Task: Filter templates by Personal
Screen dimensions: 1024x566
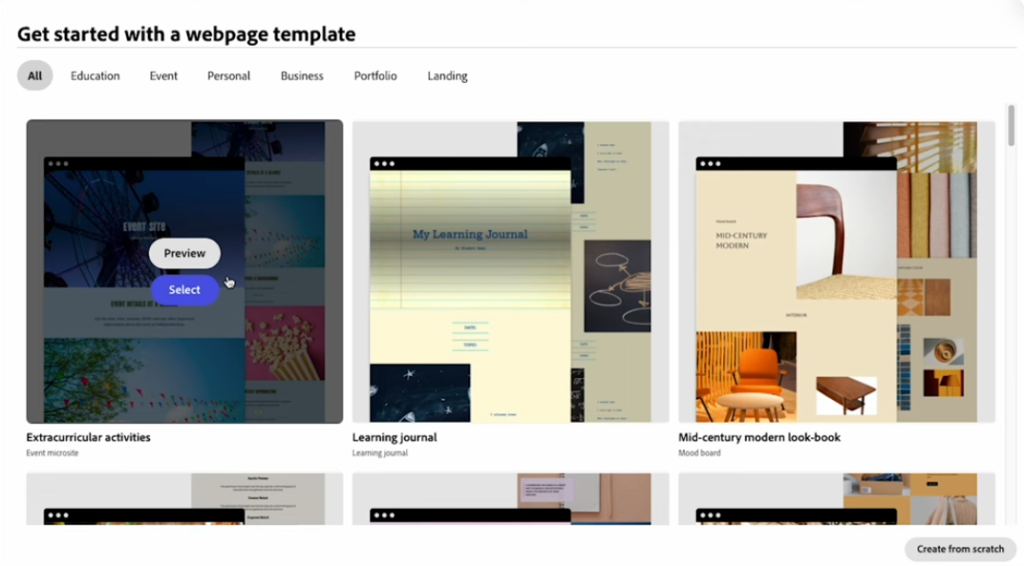Action: [x=229, y=76]
